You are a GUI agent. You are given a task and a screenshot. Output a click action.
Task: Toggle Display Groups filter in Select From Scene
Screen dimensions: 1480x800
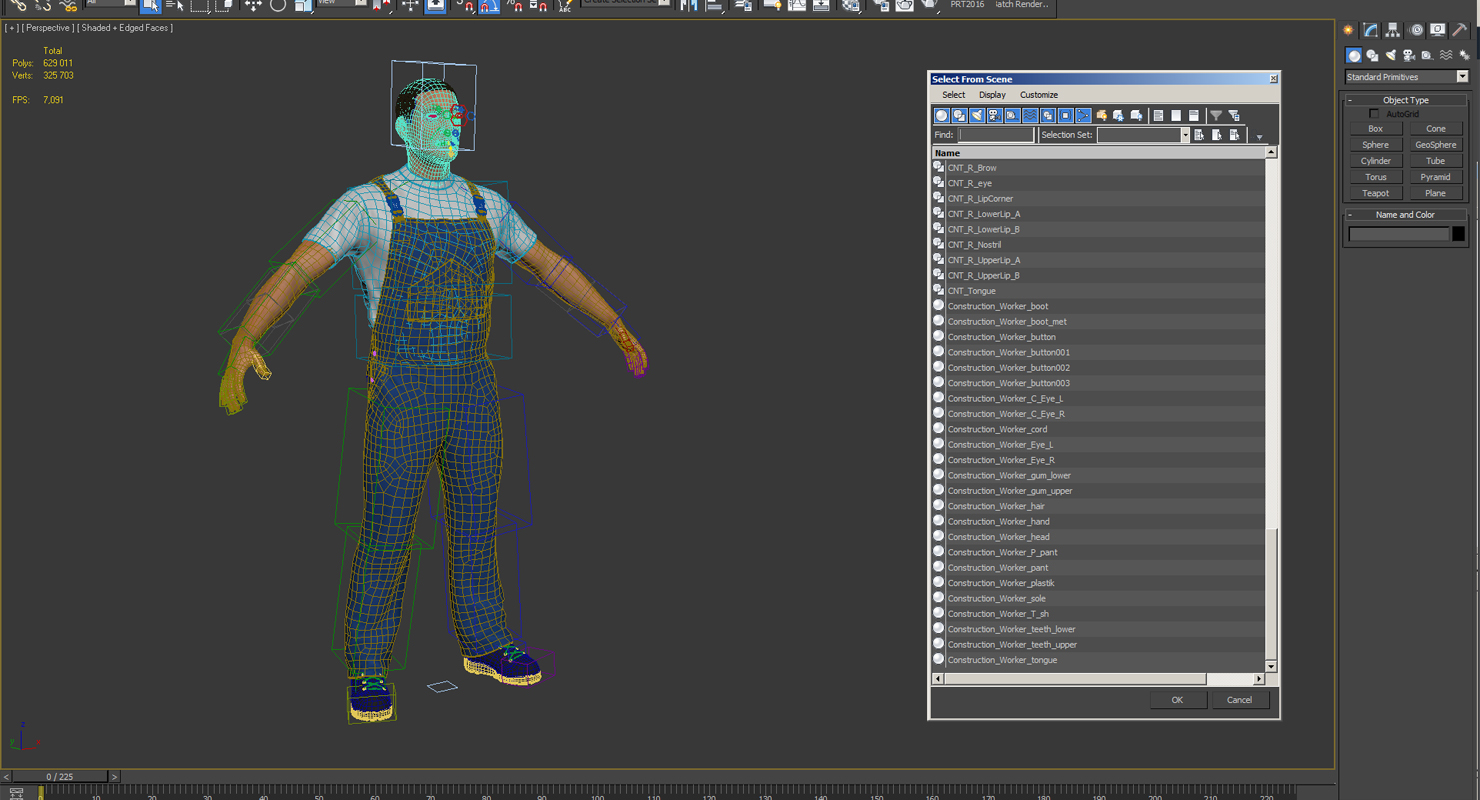(1048, 116)
